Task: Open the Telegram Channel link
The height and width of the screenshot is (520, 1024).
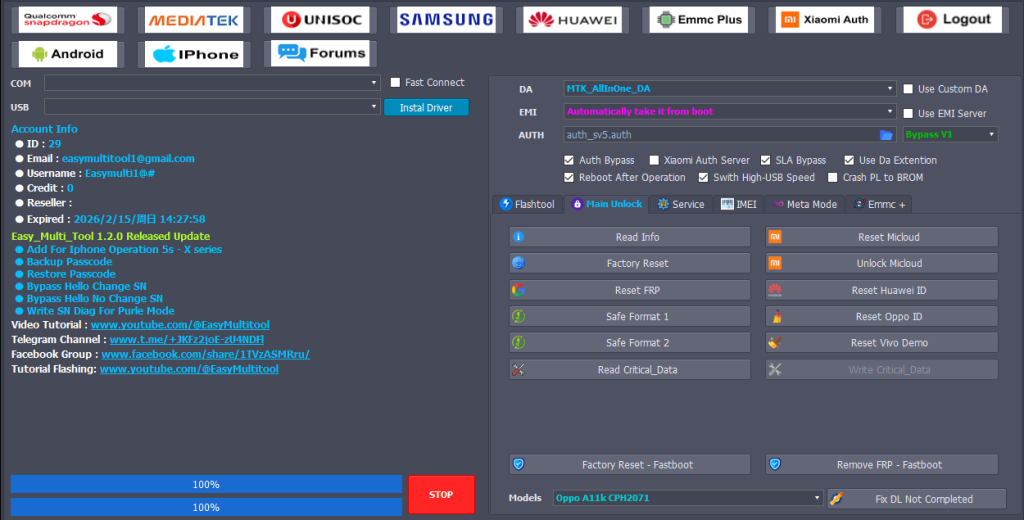Action: 187,340
